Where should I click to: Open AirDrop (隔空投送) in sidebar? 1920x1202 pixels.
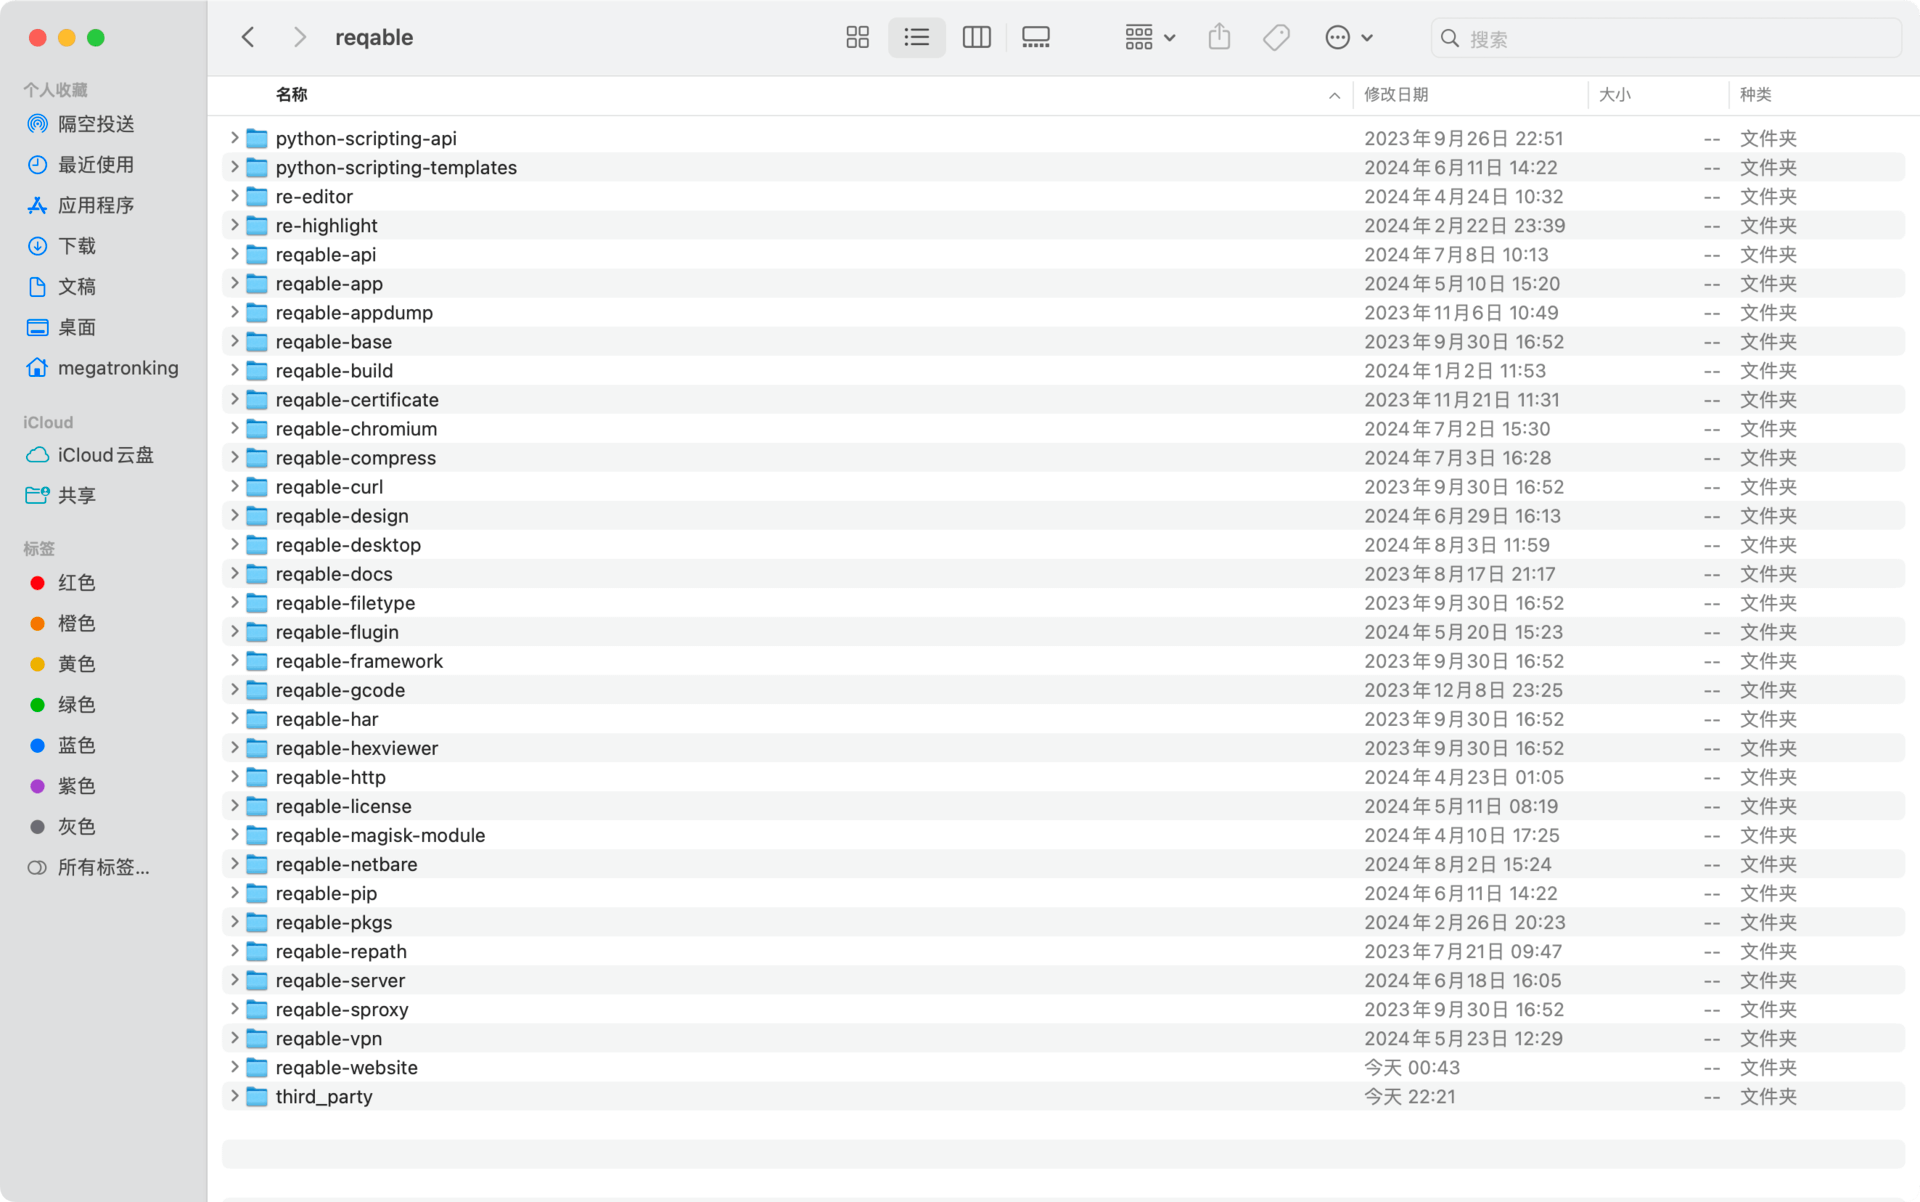coord(95,124)
